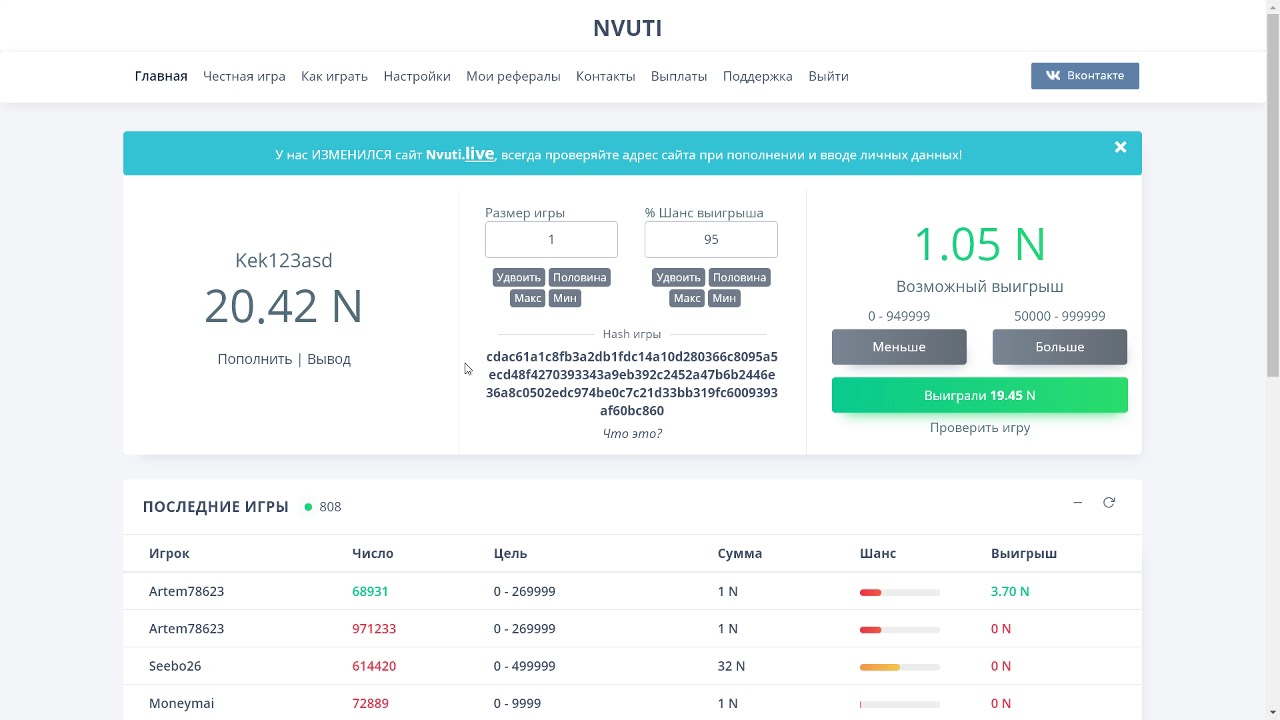Click the game hash text
The height and width of the screenshot is (720, 1280).
632,384
